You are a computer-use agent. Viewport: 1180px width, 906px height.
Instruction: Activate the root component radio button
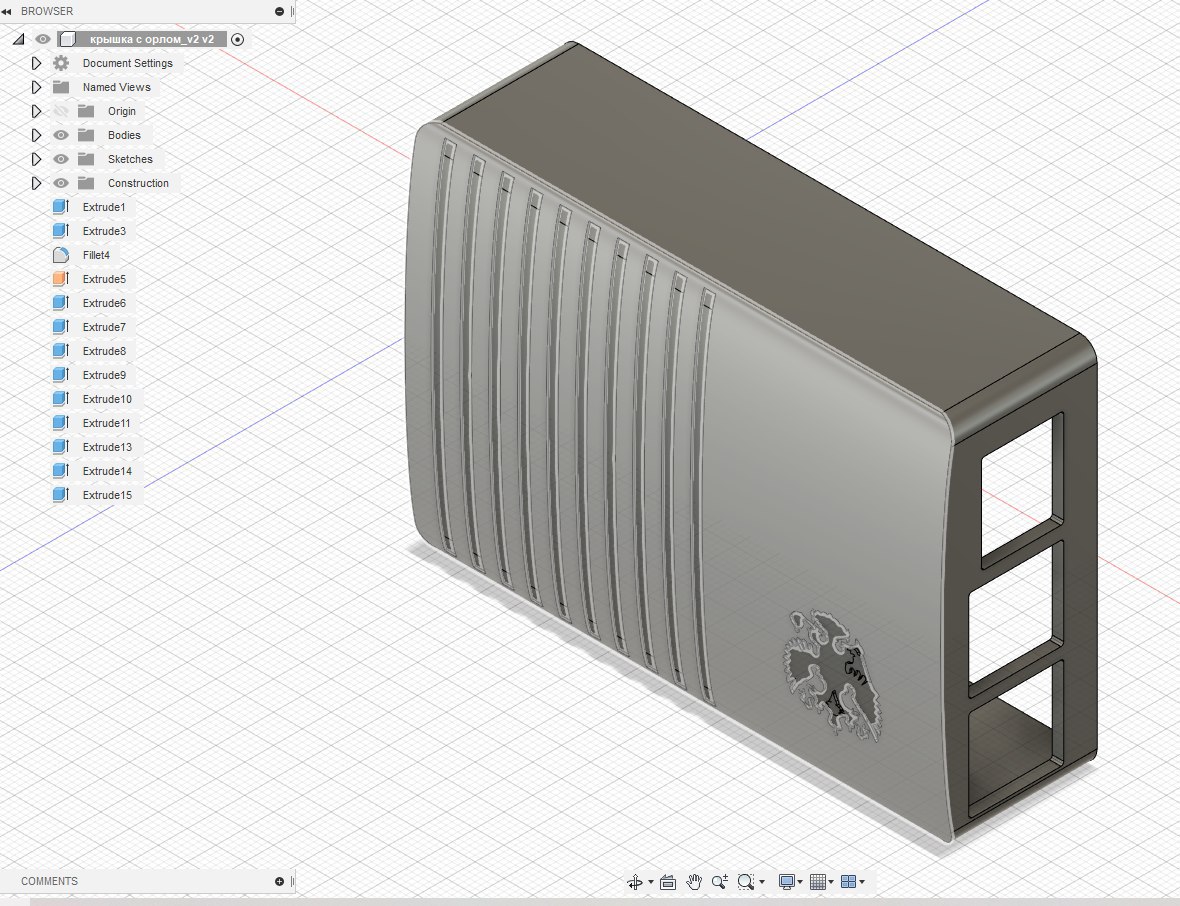pyautogui.click(x=238, y=39)
